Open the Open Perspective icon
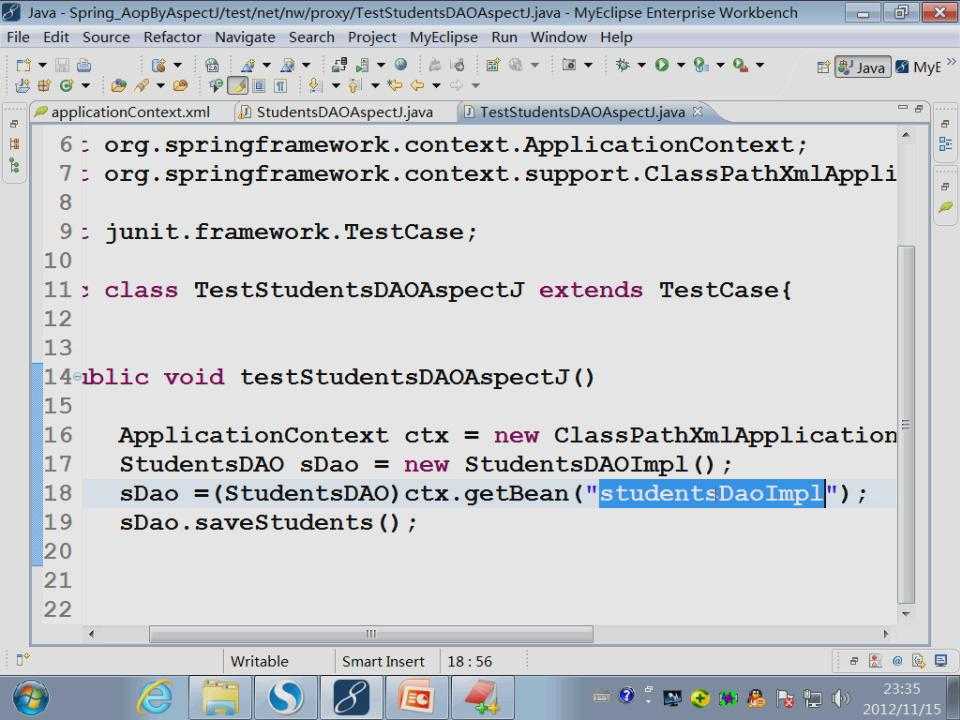This screenshot has height=720, width=960. tap(823, 67)
